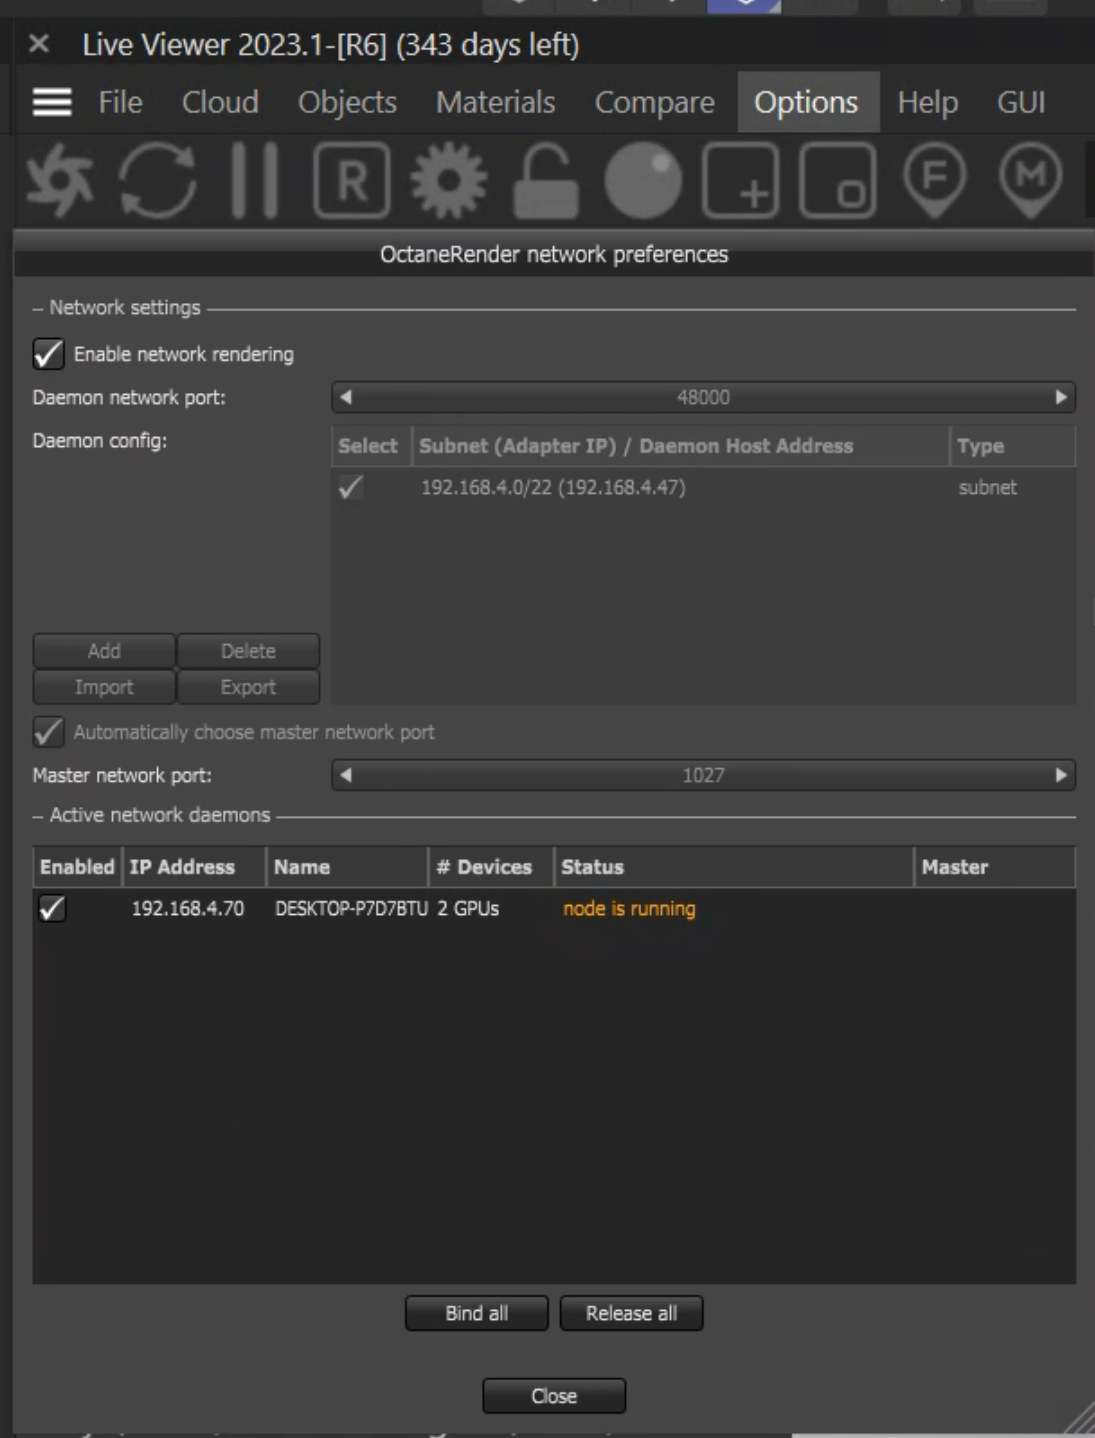This screenshot has width=1095, height=1438.
Task: Open settings with the gear icon
Action: click(448, 181)
